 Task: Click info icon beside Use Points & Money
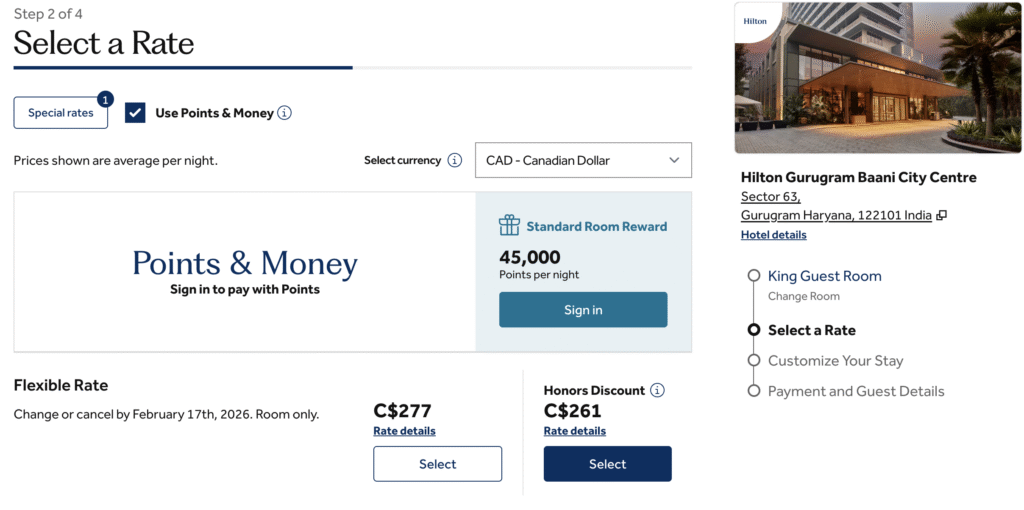[x=284, y=113]
